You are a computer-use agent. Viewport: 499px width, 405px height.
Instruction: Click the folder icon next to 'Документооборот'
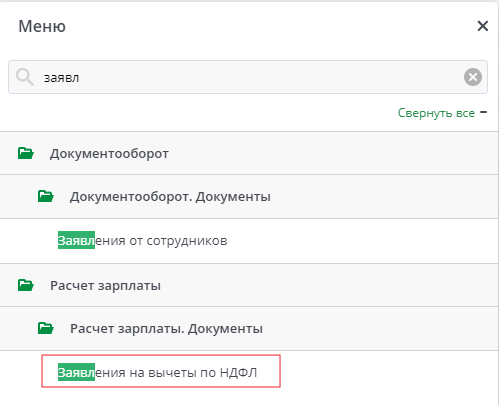[26, 153]
